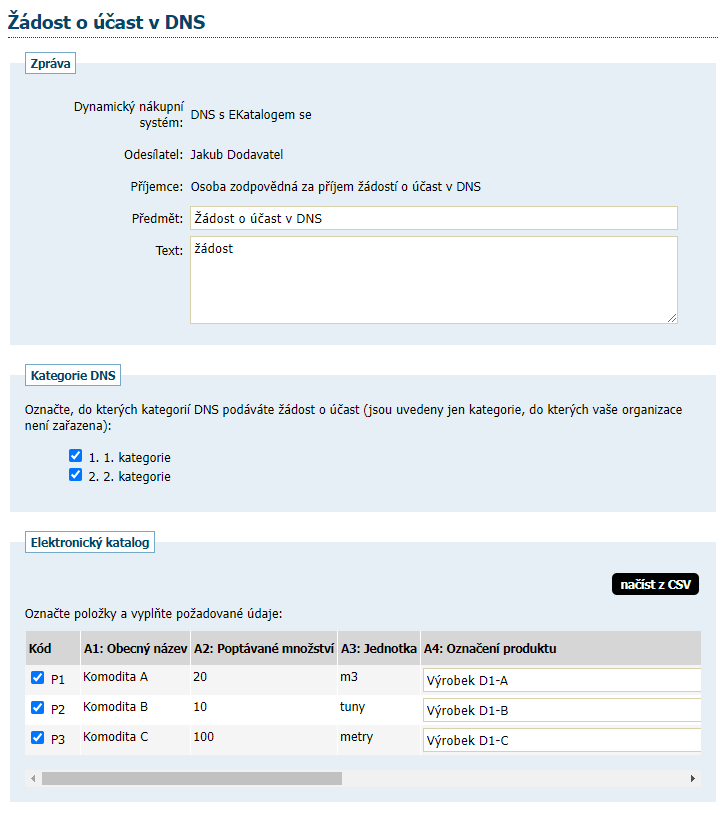Image resolution: width=727 pixels, height=815 pixels.
Task: Click the 'Kategorie DNS' section label
Action: tap(73, 376)
